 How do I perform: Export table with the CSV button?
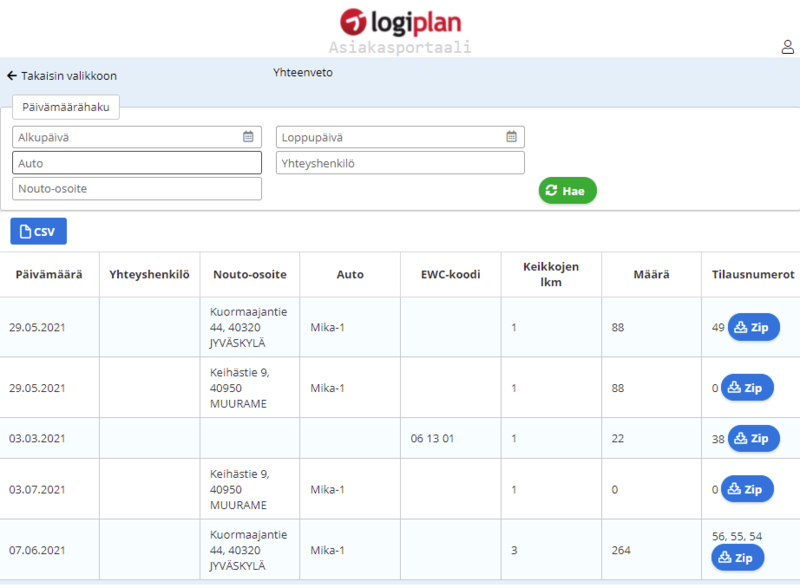tap(38, 231)
